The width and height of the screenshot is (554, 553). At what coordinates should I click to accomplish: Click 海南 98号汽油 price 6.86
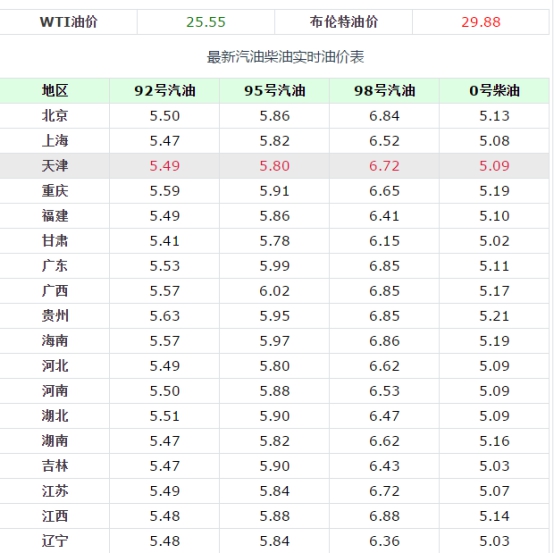tap(384, 341)
